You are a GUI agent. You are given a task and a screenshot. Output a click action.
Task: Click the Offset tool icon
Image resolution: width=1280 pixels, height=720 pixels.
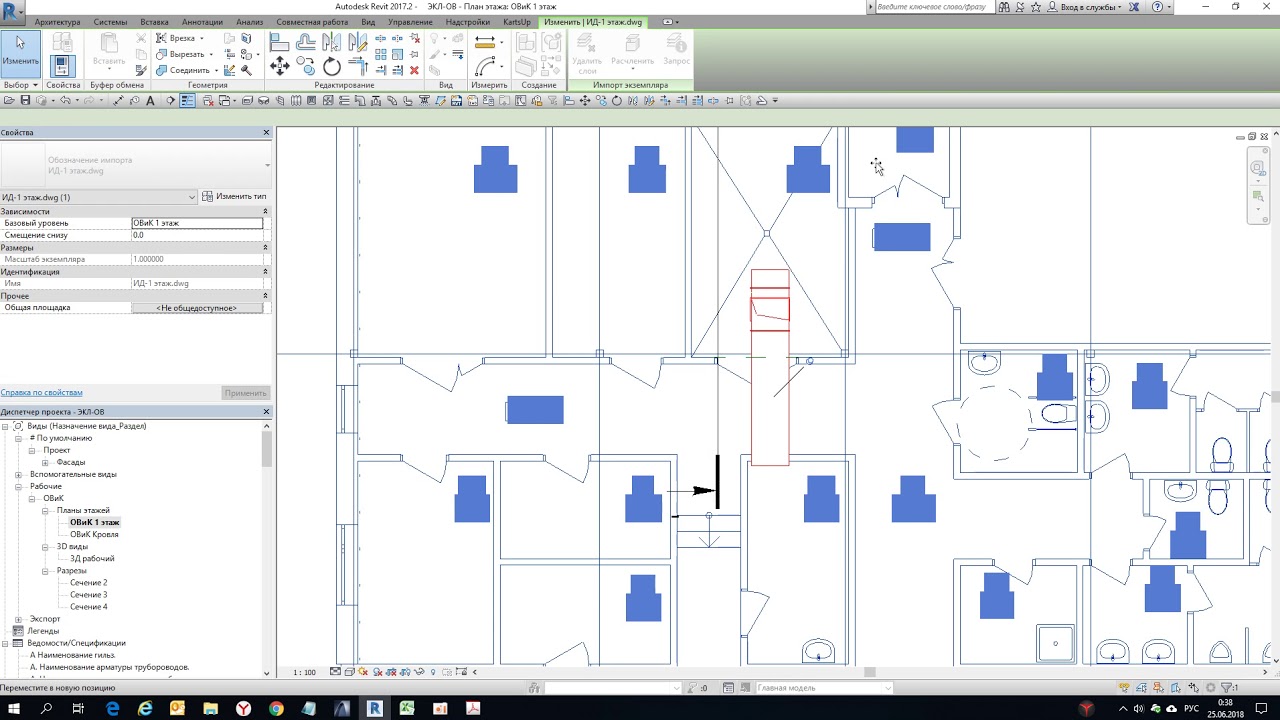pos(306,42)
